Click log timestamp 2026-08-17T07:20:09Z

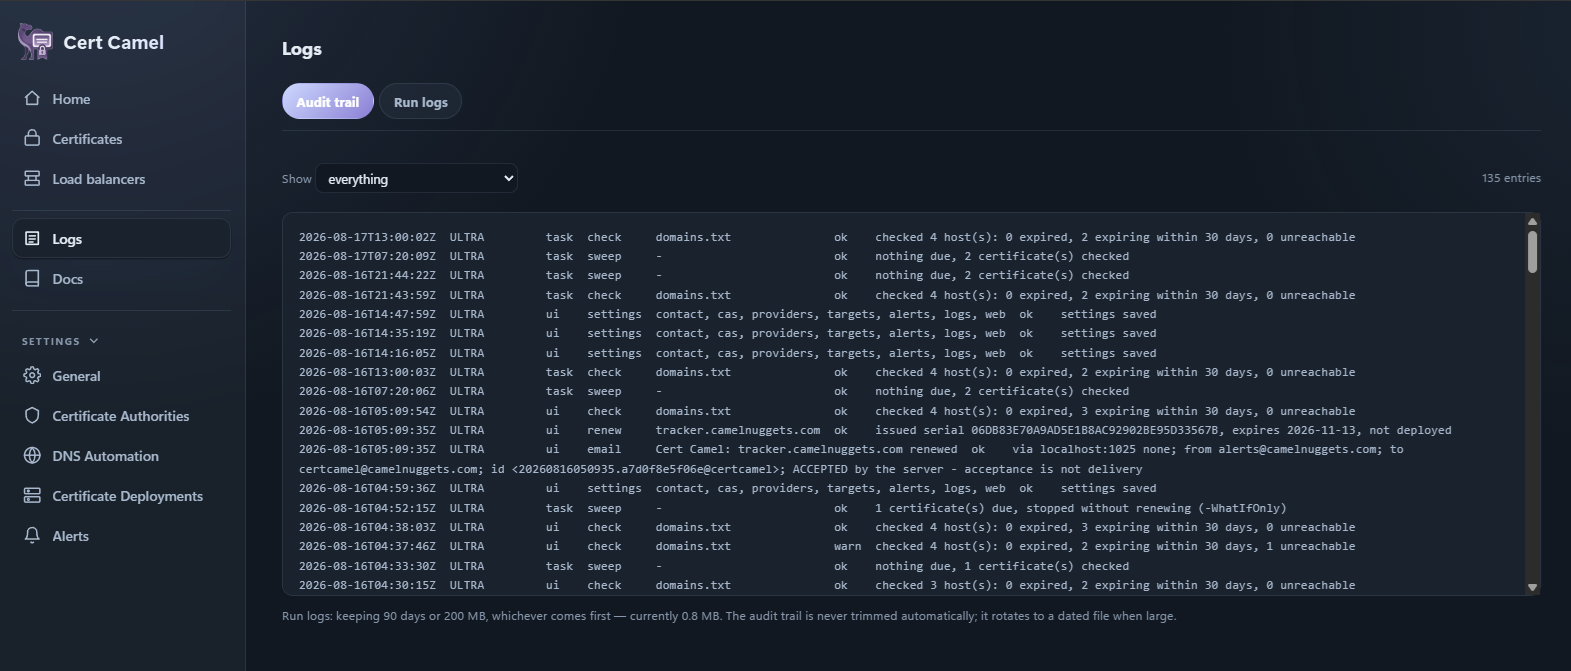click(x=367, y=256)
